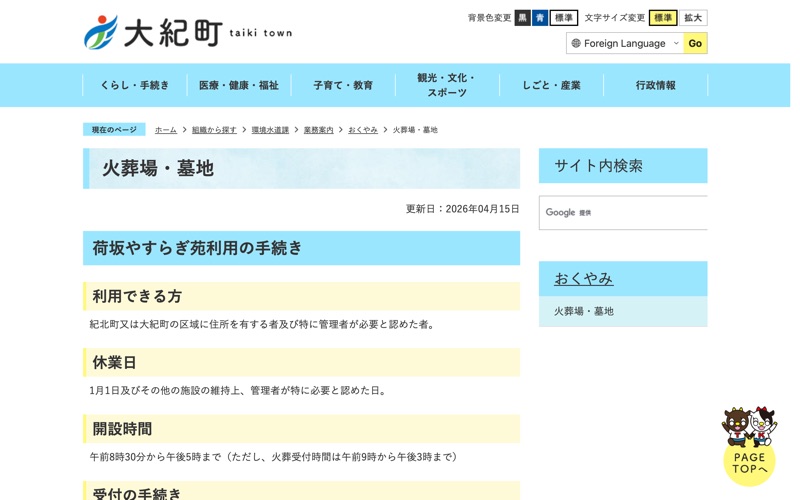Reset background color to standard (標準)
This screenshot has height=500, width=800.
click(x=564, y=18)
